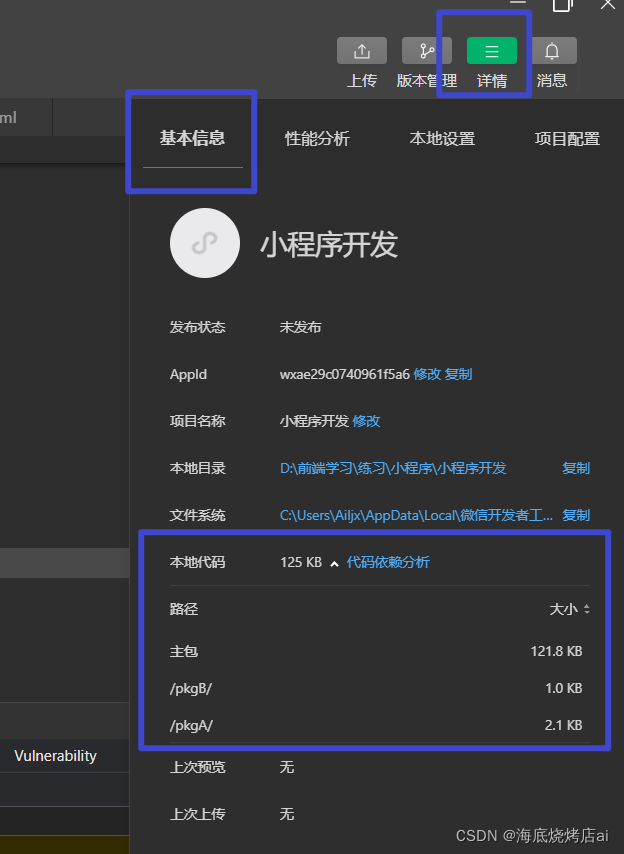Screen dimensions: 624x854
Task: Switch to the 项目配置 tab
Action: pos(567,138)
